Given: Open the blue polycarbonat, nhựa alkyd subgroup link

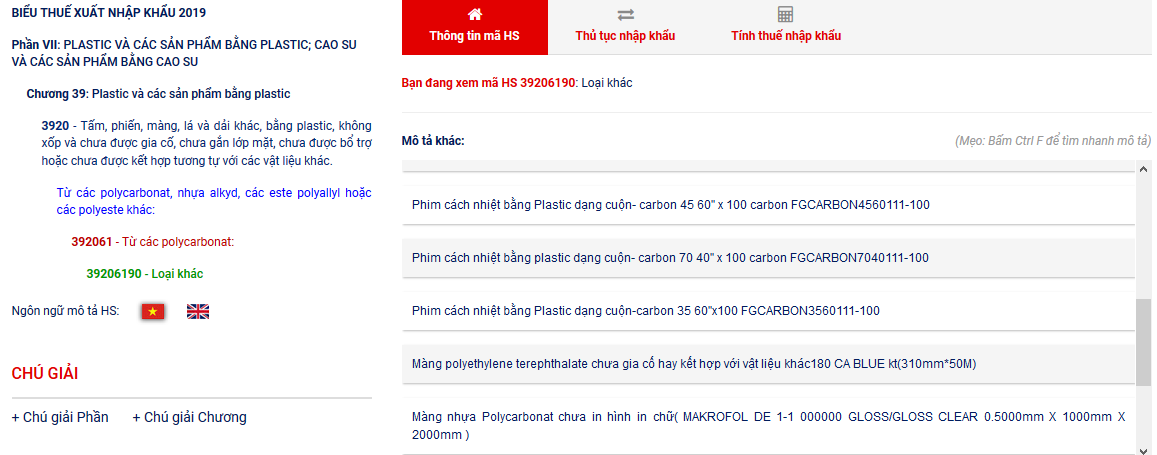Looking at the screenshot, I should point(213,201).
